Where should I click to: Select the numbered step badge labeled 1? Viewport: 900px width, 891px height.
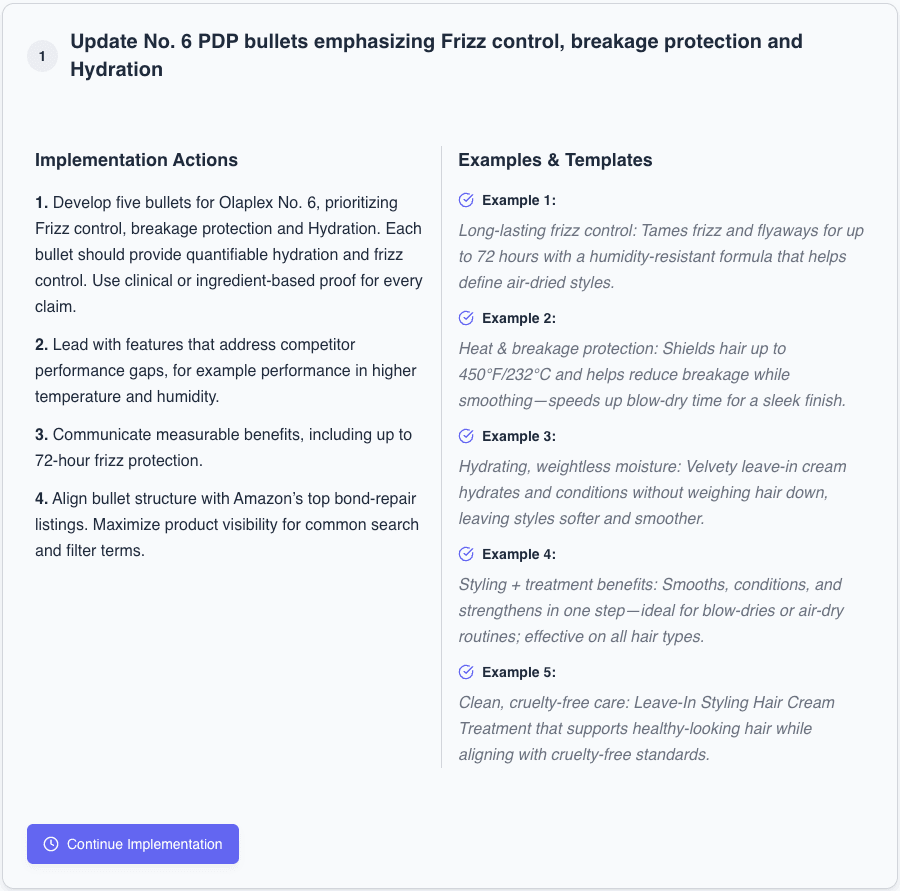pyautogui.click(x=42, y=56)
